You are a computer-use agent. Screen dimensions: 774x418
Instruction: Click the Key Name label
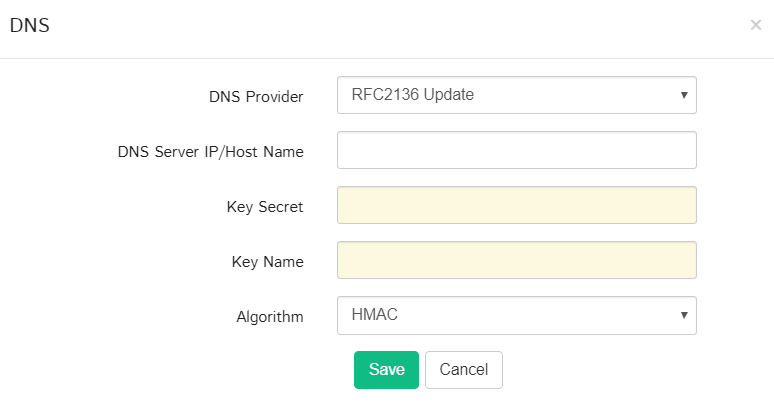point(268,262)
